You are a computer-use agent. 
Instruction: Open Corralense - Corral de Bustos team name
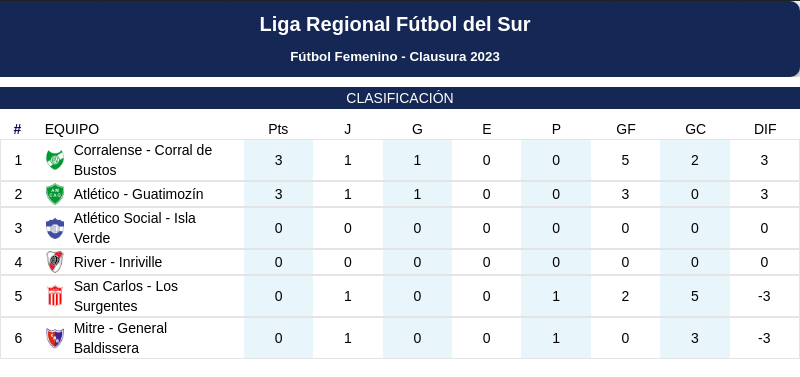[x=143, y=160]
